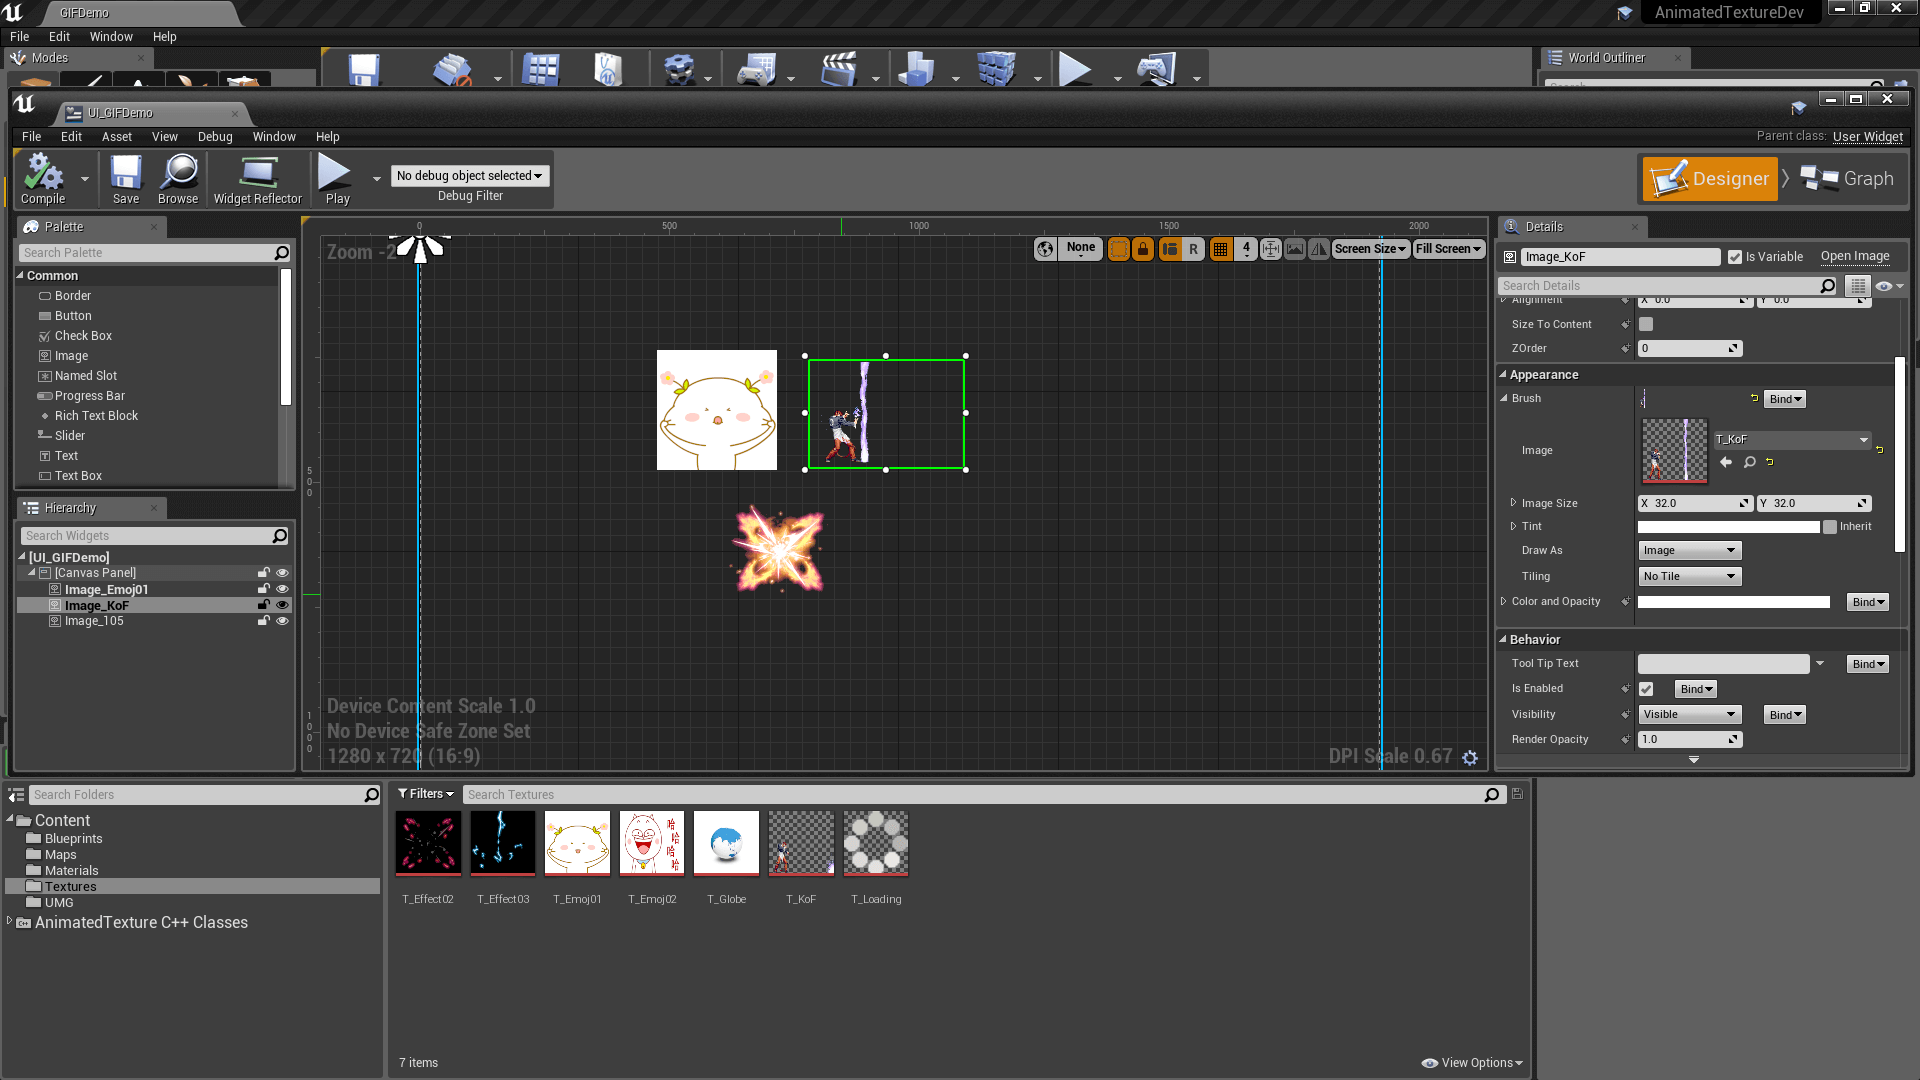The image size is (1920, 1080).
Task: Select the Screen Size dropdown
Action: [x=1369, y=248]
